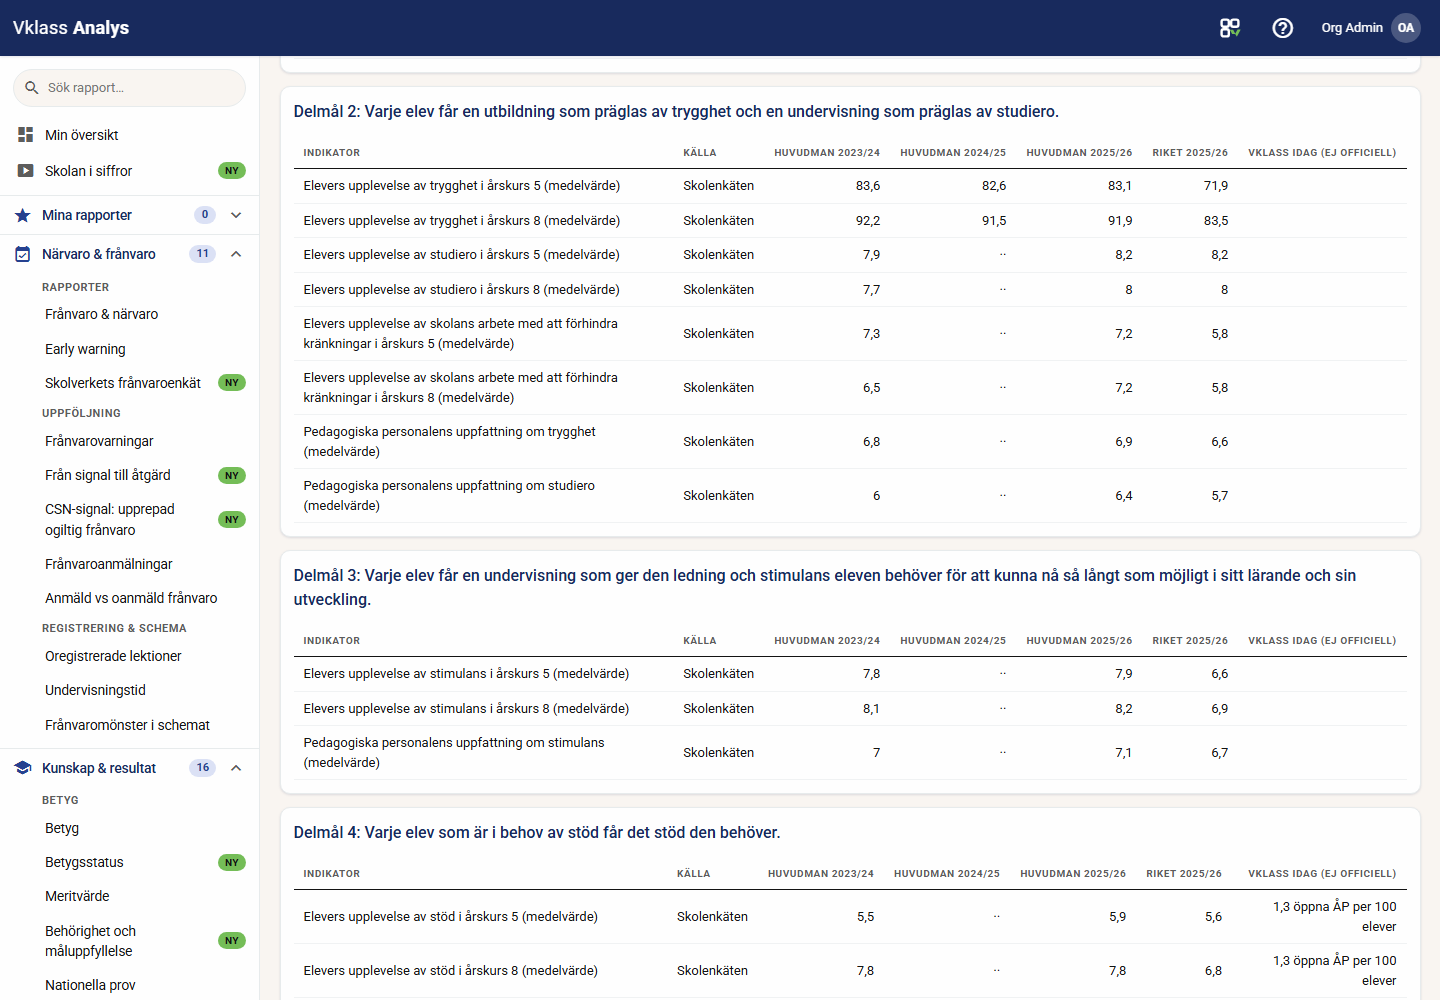Click the count badge 11 on Närvaro & frånvaro
Image resolution: width=1440 pixels, height=1000 pixels.
pyautogui.click(x=203, y=254)
